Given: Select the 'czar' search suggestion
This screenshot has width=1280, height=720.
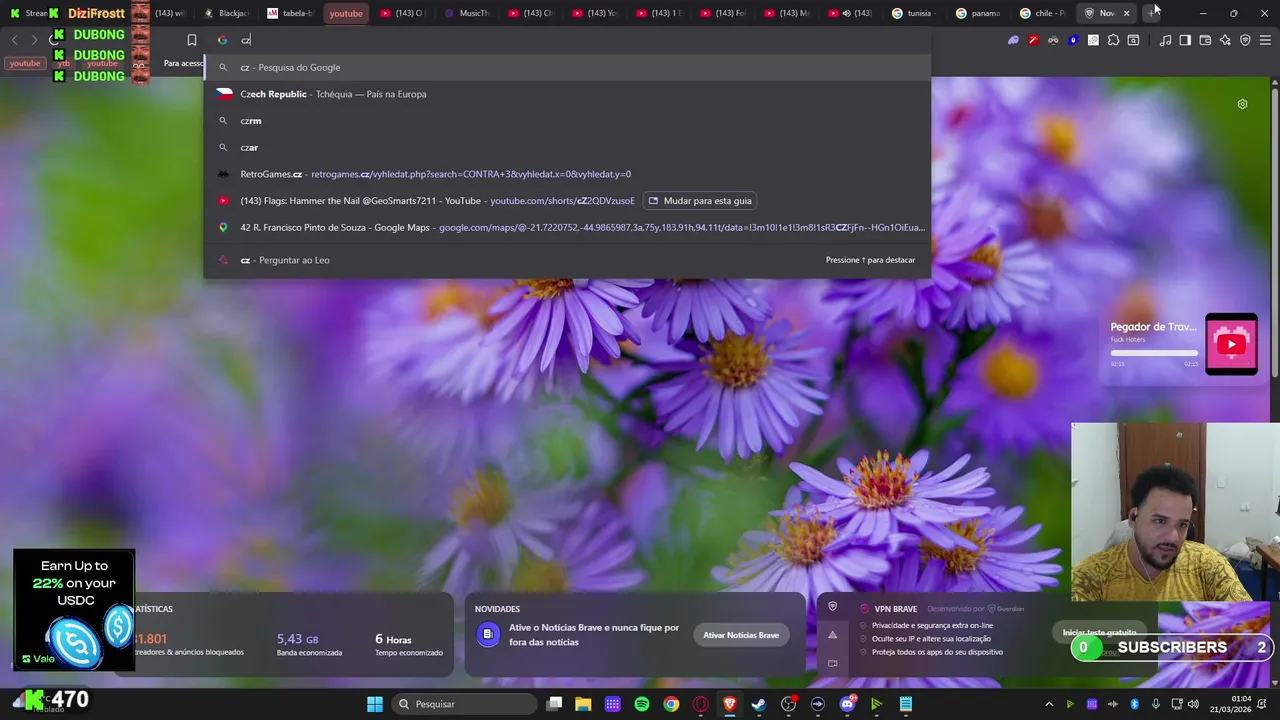Looking at the screenshot, I should (567, 147).
